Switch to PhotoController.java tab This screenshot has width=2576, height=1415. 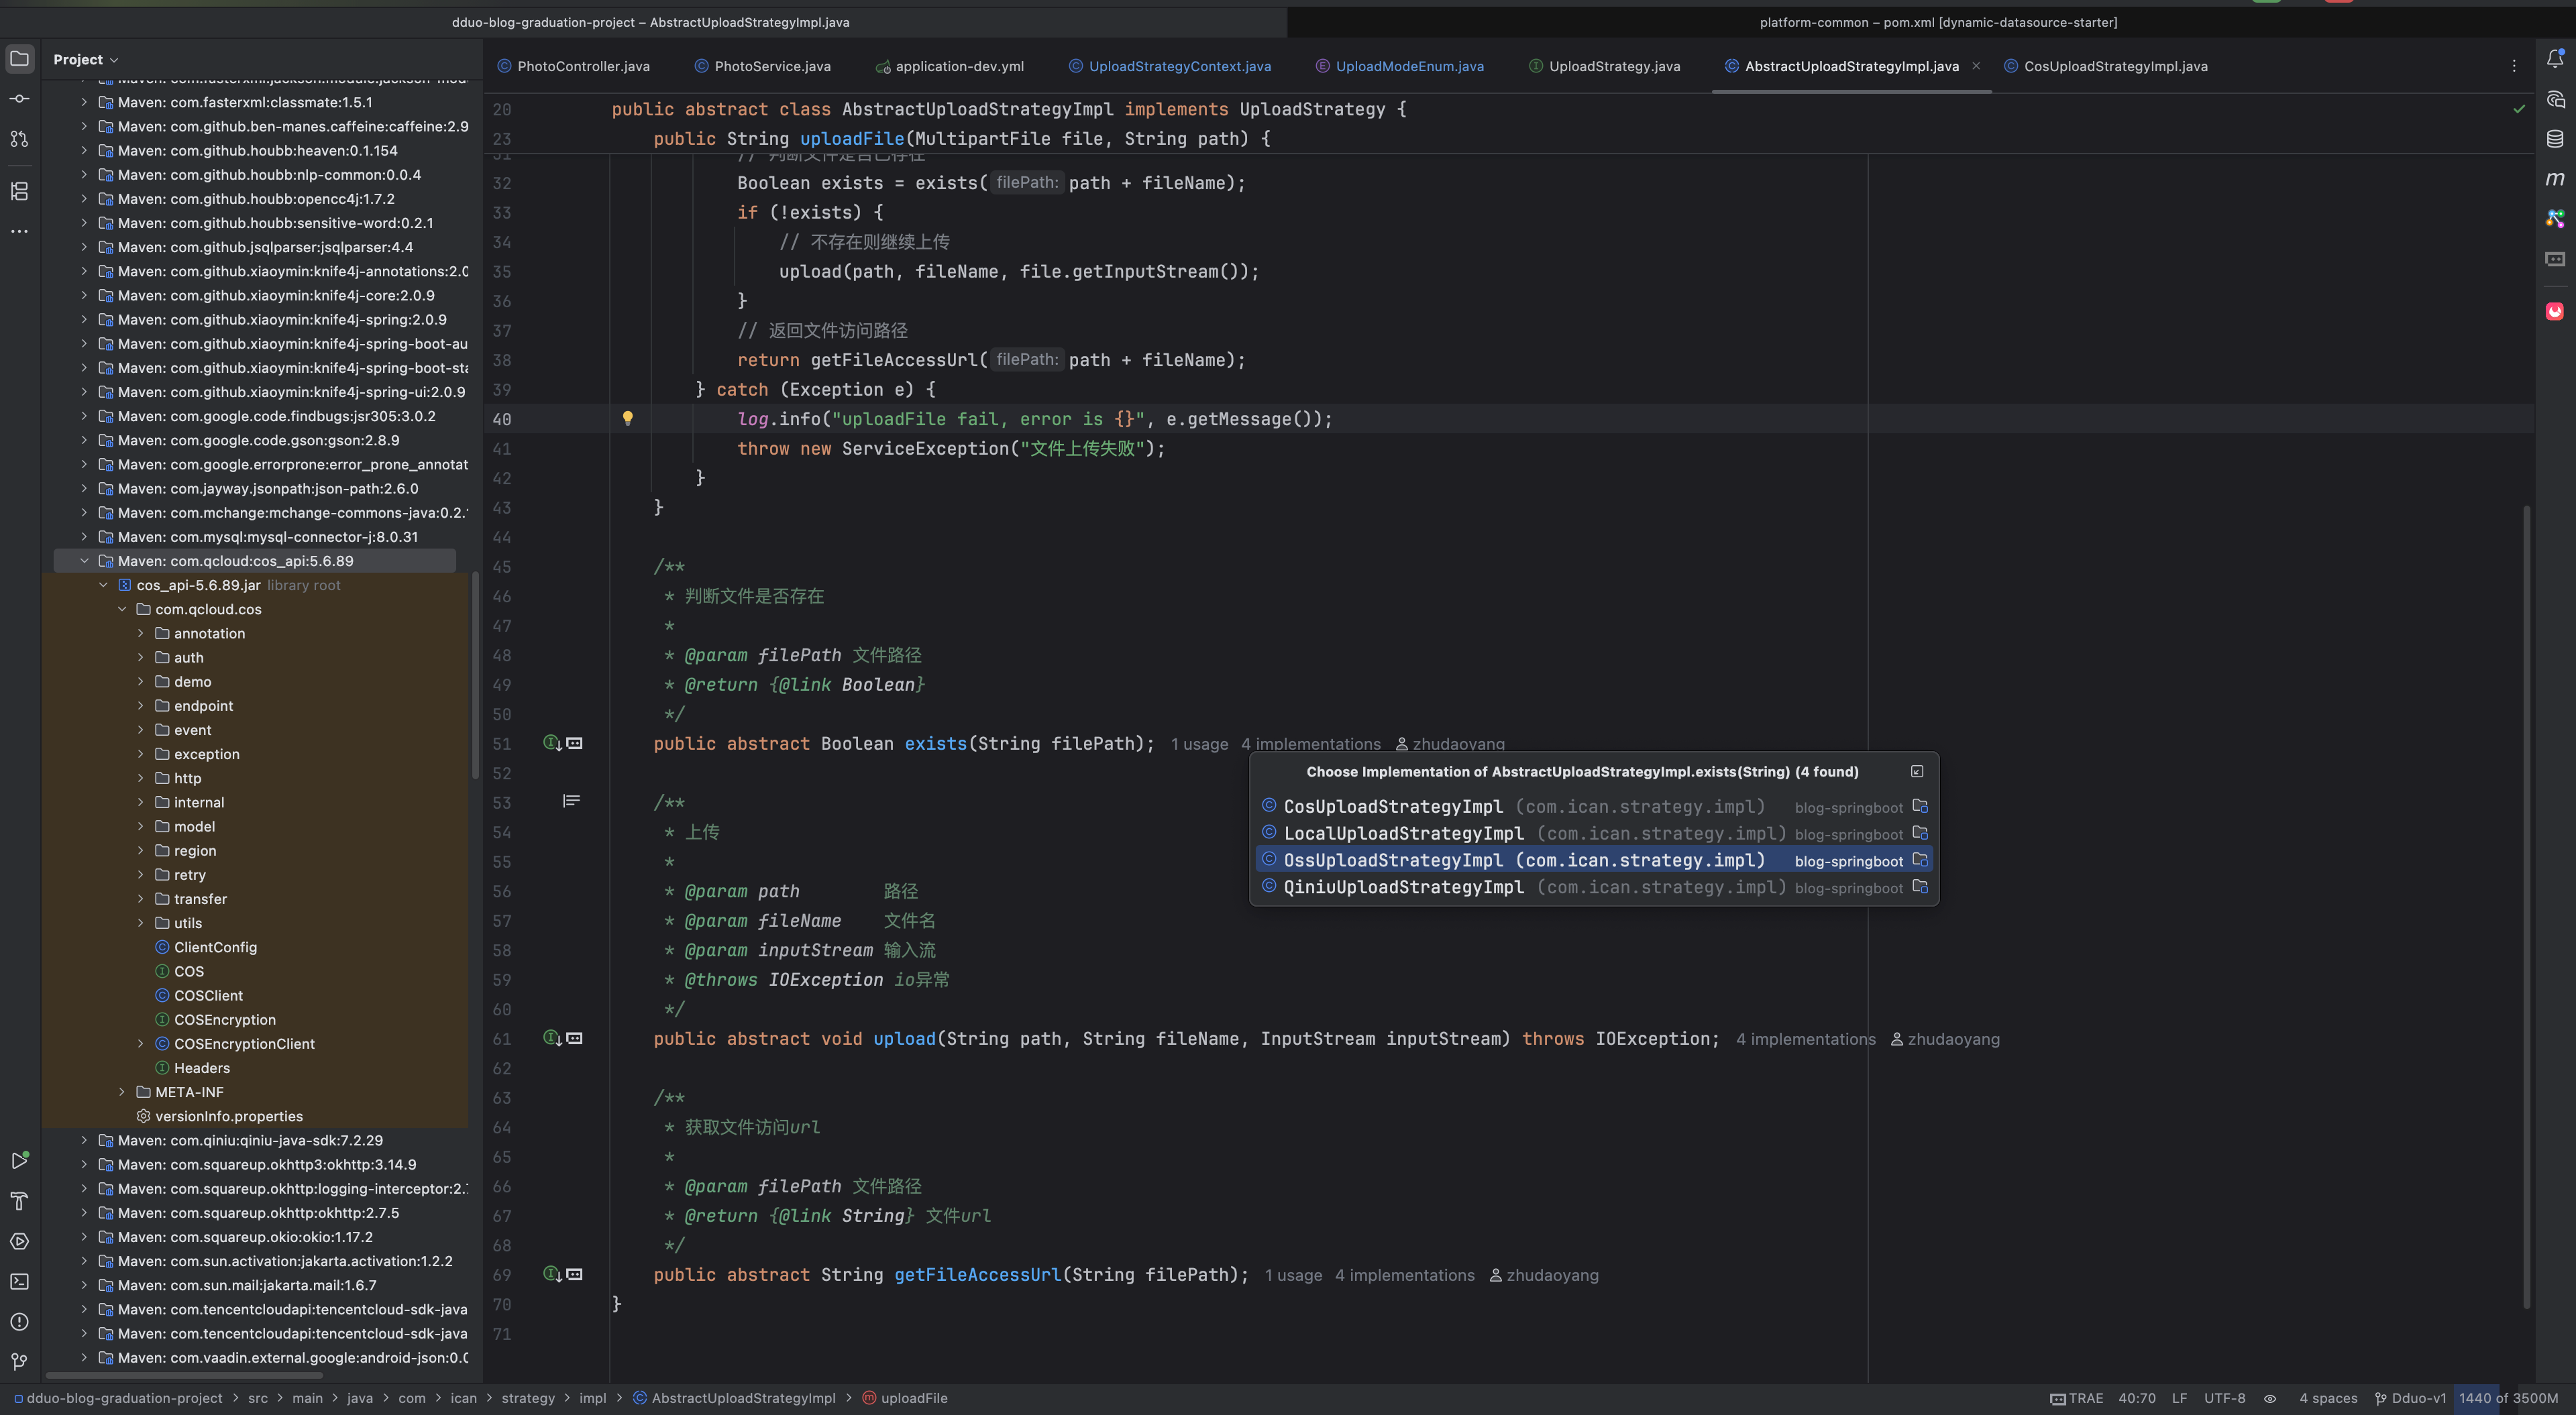(582, 66)
